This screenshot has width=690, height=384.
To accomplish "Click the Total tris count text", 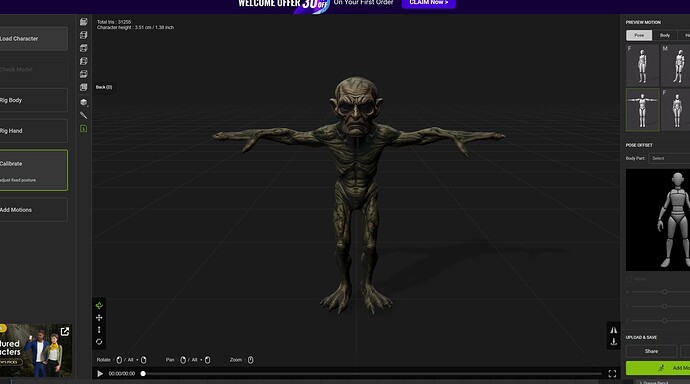I will [x=114, y=22].
